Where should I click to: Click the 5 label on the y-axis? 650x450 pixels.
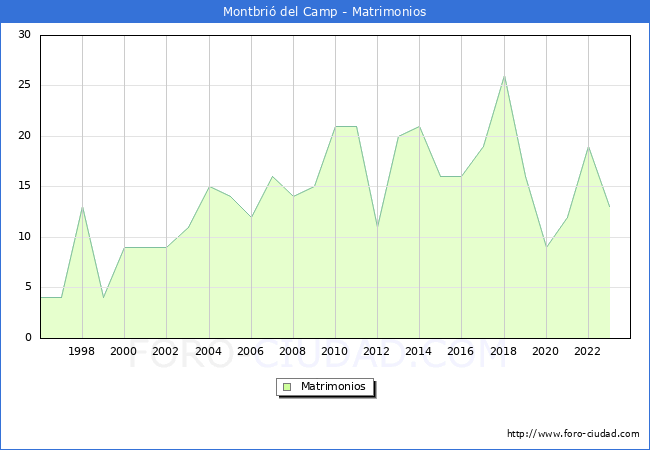point(27,287)
